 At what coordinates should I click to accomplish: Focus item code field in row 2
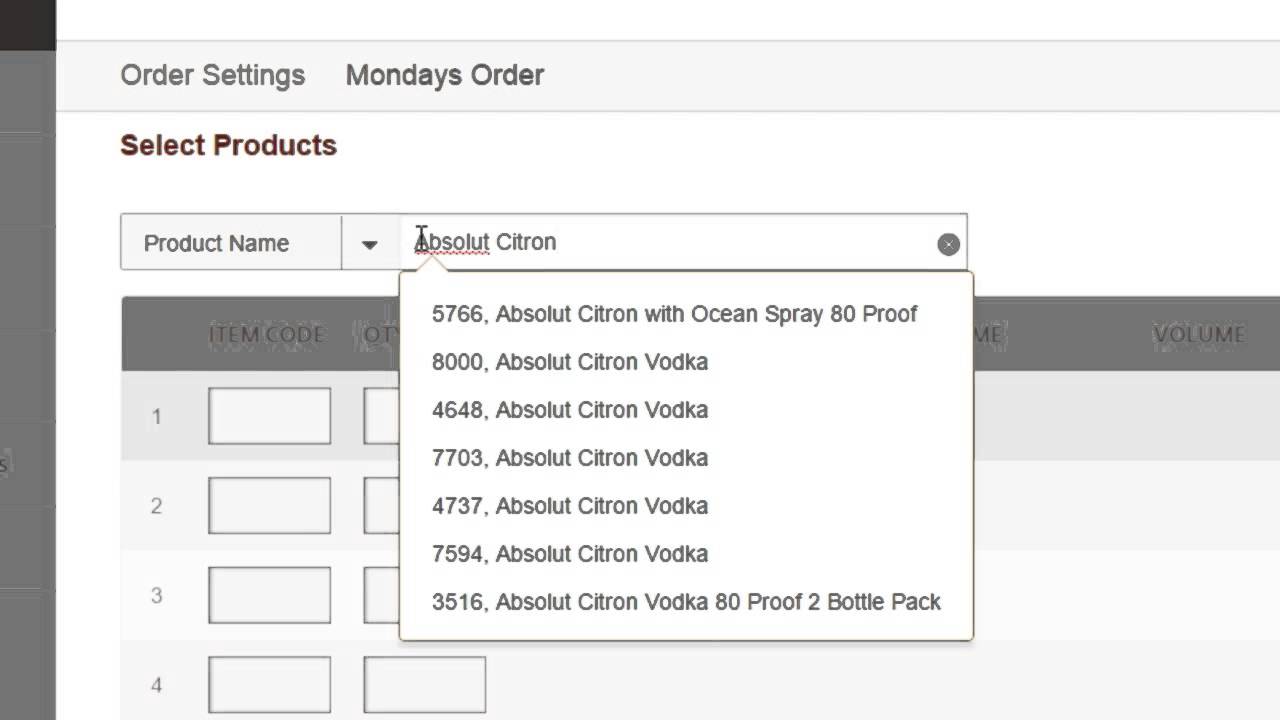pyautogui.click(x=269, y=505)
